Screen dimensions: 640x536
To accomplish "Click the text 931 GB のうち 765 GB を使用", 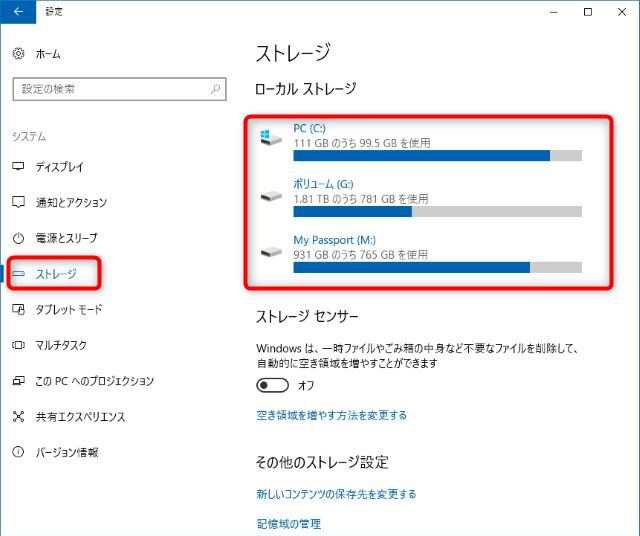I will [x=360, y=255].
